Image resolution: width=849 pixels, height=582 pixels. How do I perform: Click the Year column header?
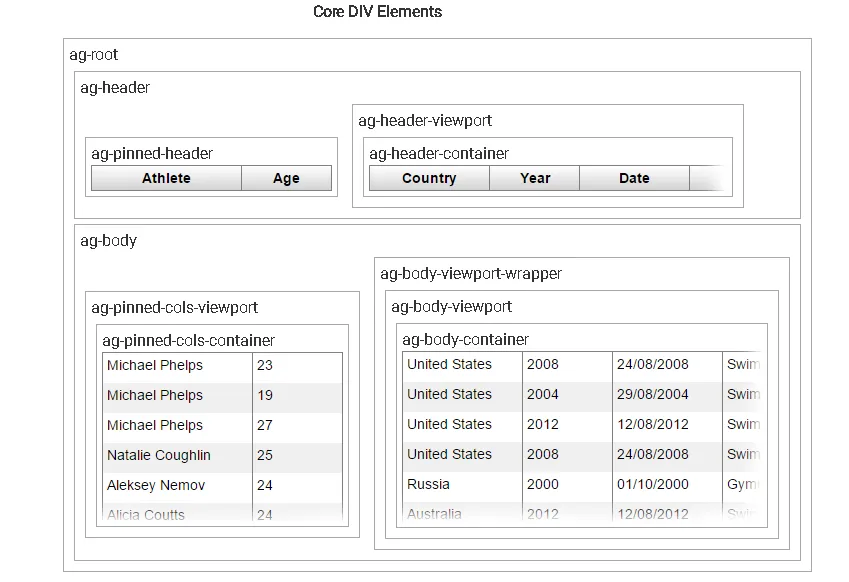535,178
